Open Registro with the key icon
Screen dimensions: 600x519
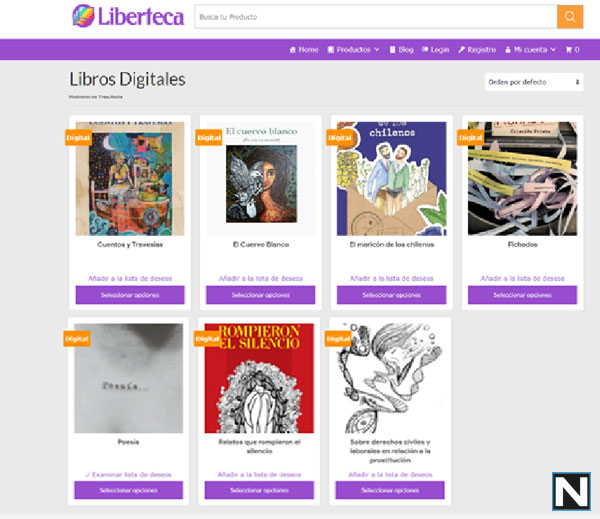(x=477, y=50)
